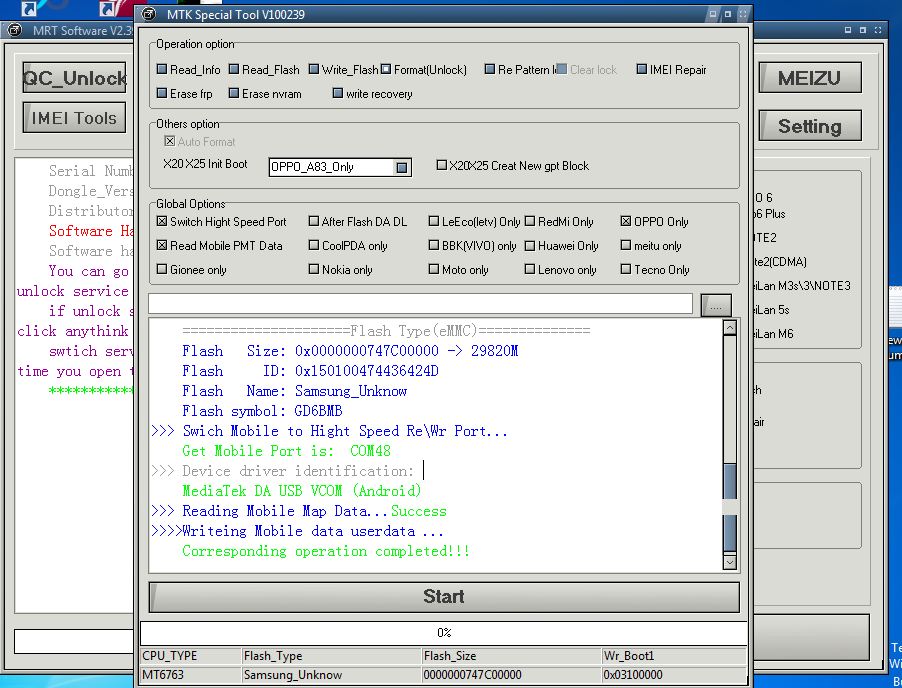The height and width of the screenshot is (688, 902).
Task: Select the QC_Unlock button
Action: click(74, 78)
